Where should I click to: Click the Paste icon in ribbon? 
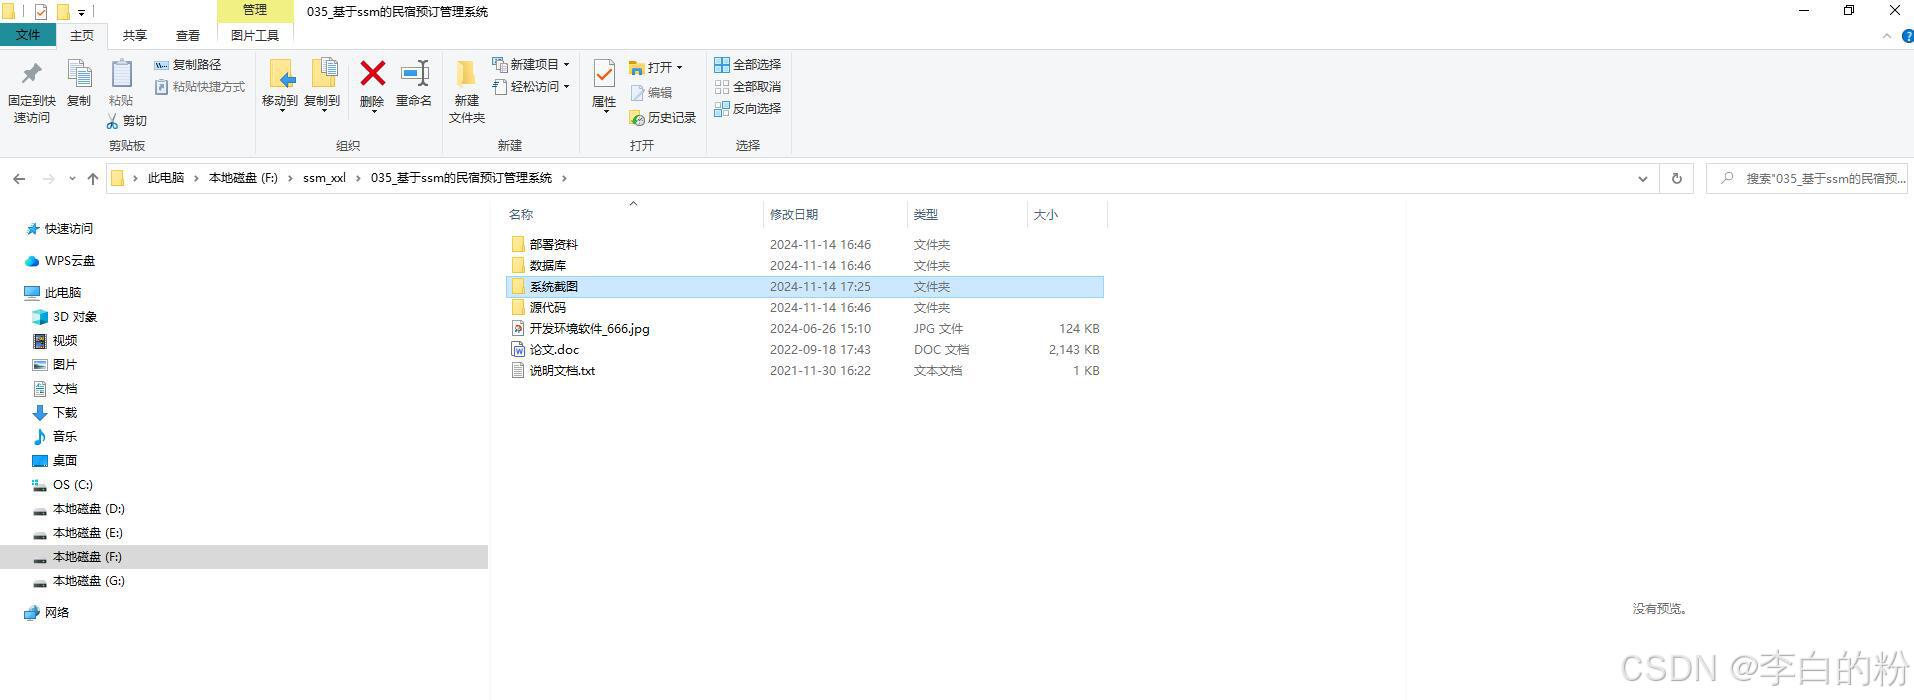[121, 83]
